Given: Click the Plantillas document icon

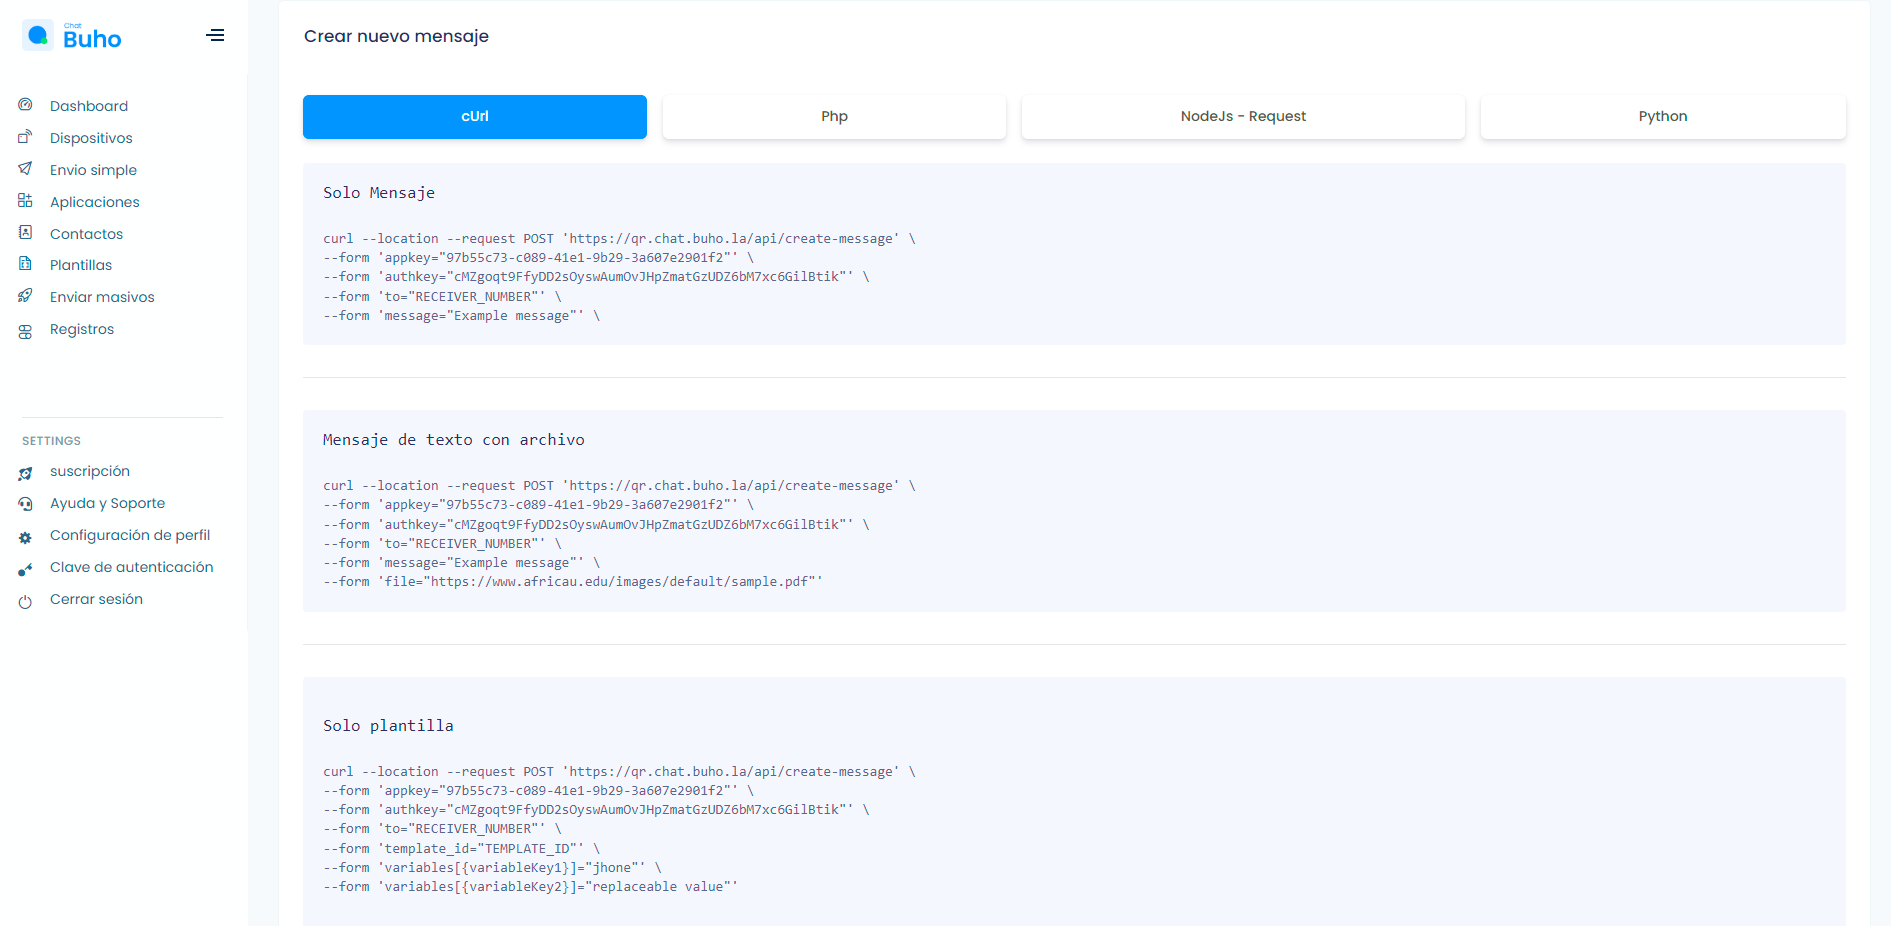Looking at the screenshot, I should [x=26, y=264].
